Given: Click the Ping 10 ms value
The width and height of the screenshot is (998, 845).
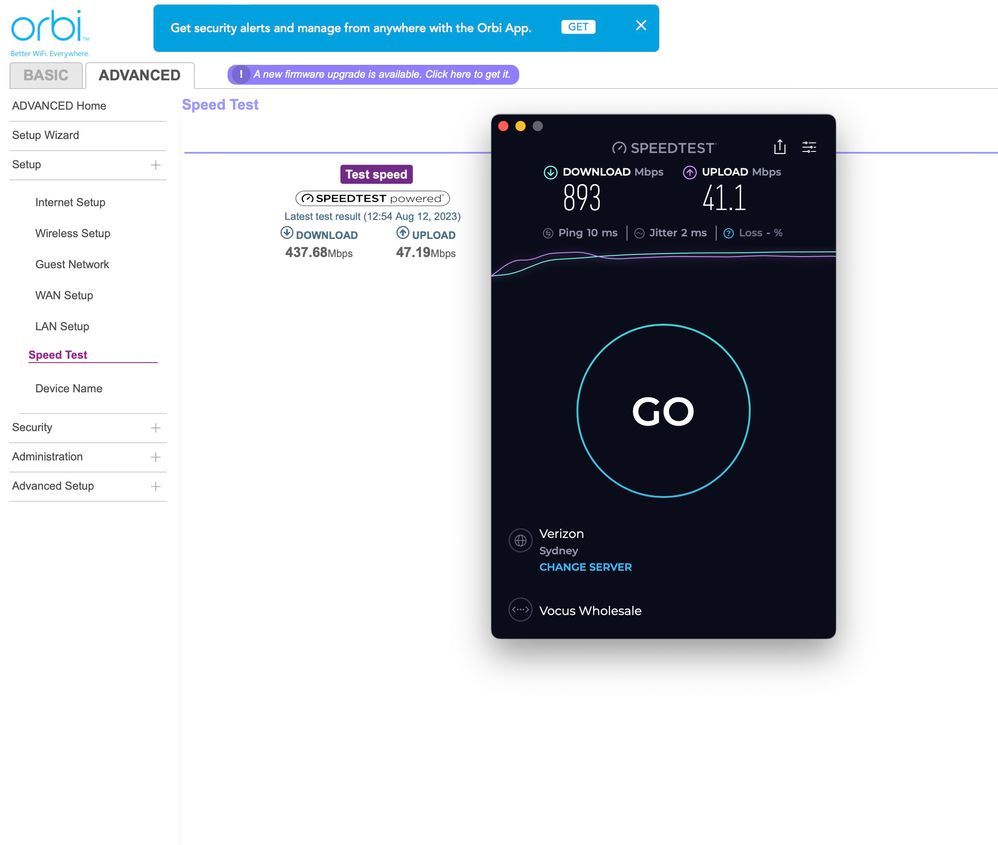Looking at the screenshot, I should coord(587,233).
